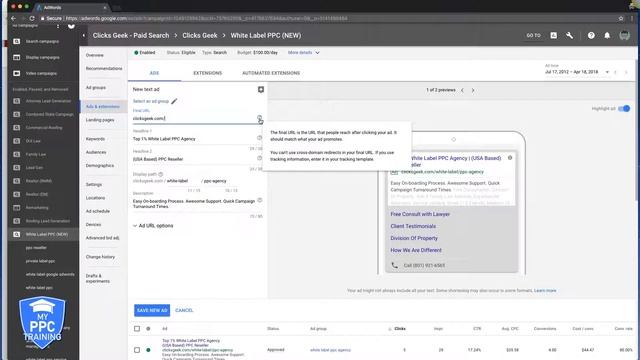Open the reports chart icon in header
The height and width of the screenshot is (360, 640).
point(553,36)
